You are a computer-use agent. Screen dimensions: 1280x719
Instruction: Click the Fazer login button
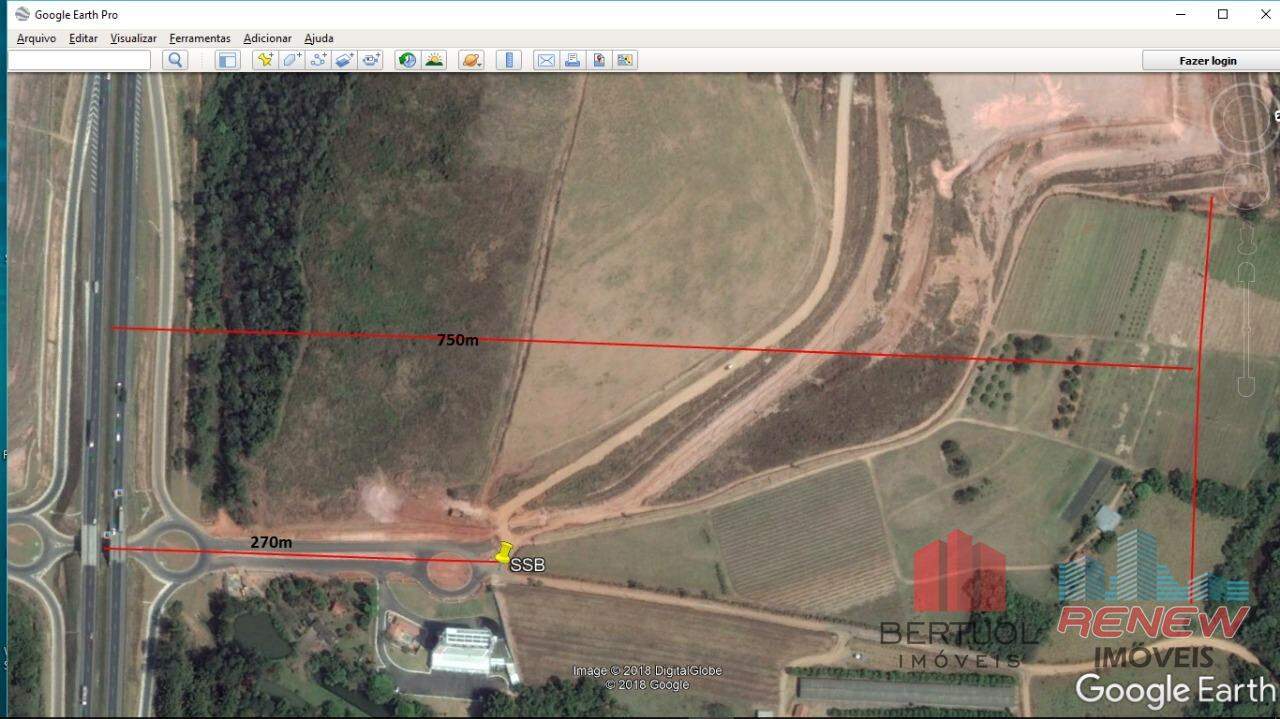[1208, 60]
